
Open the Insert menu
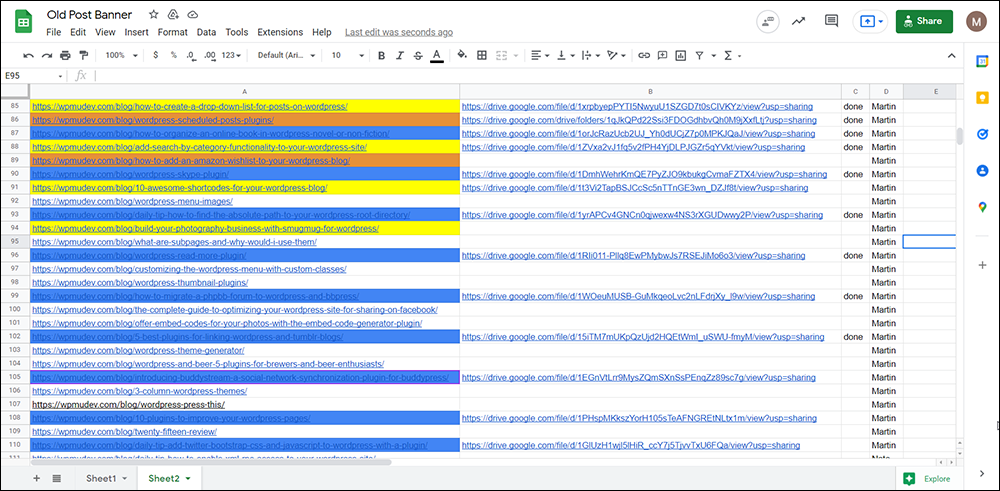(136, 32)
